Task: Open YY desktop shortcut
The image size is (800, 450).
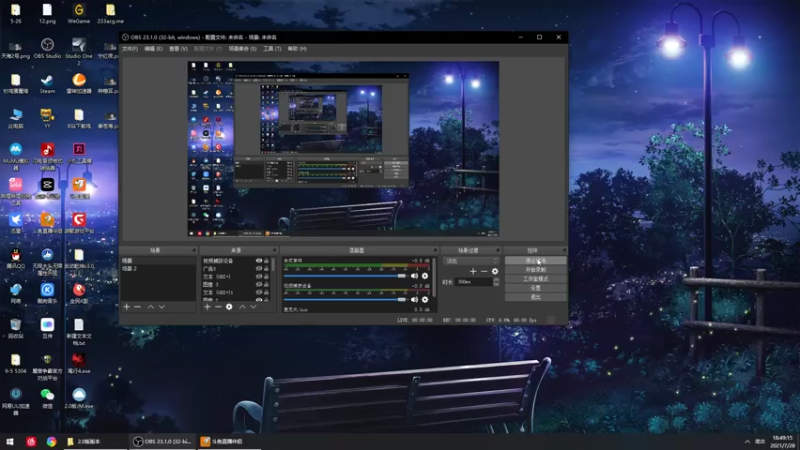Action: 47,118
